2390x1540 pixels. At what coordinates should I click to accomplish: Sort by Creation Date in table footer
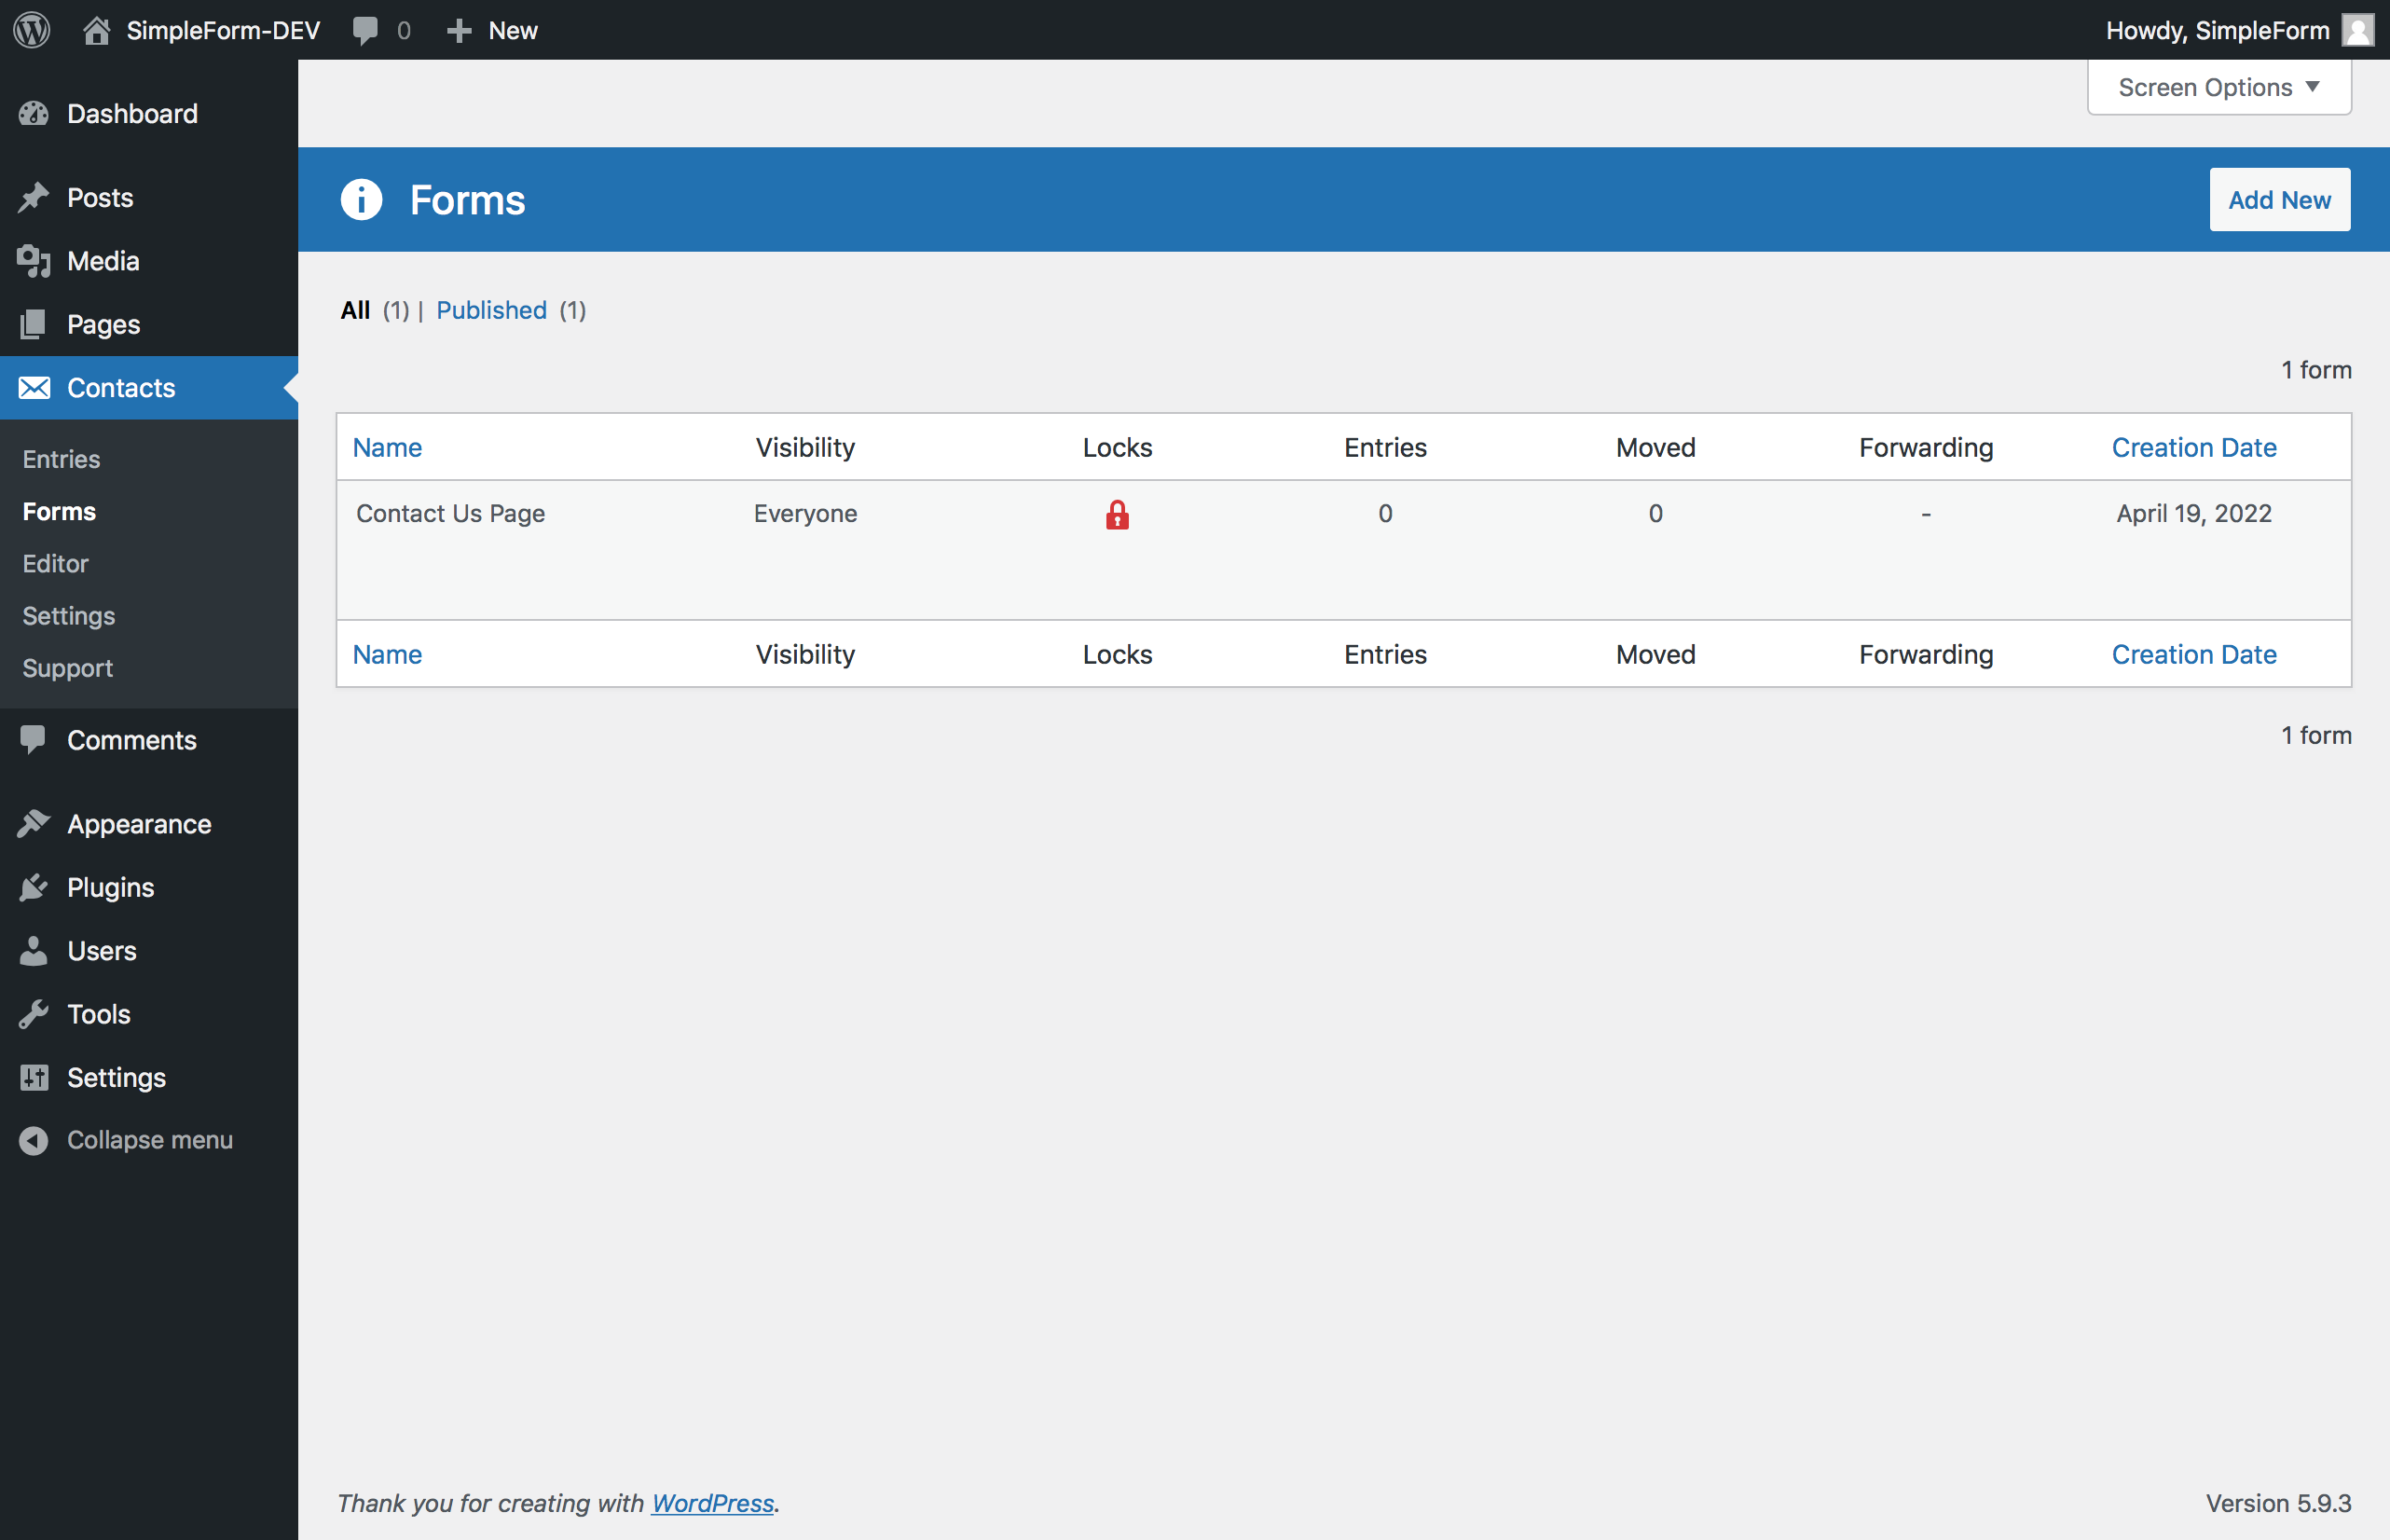coord(2194,654)
